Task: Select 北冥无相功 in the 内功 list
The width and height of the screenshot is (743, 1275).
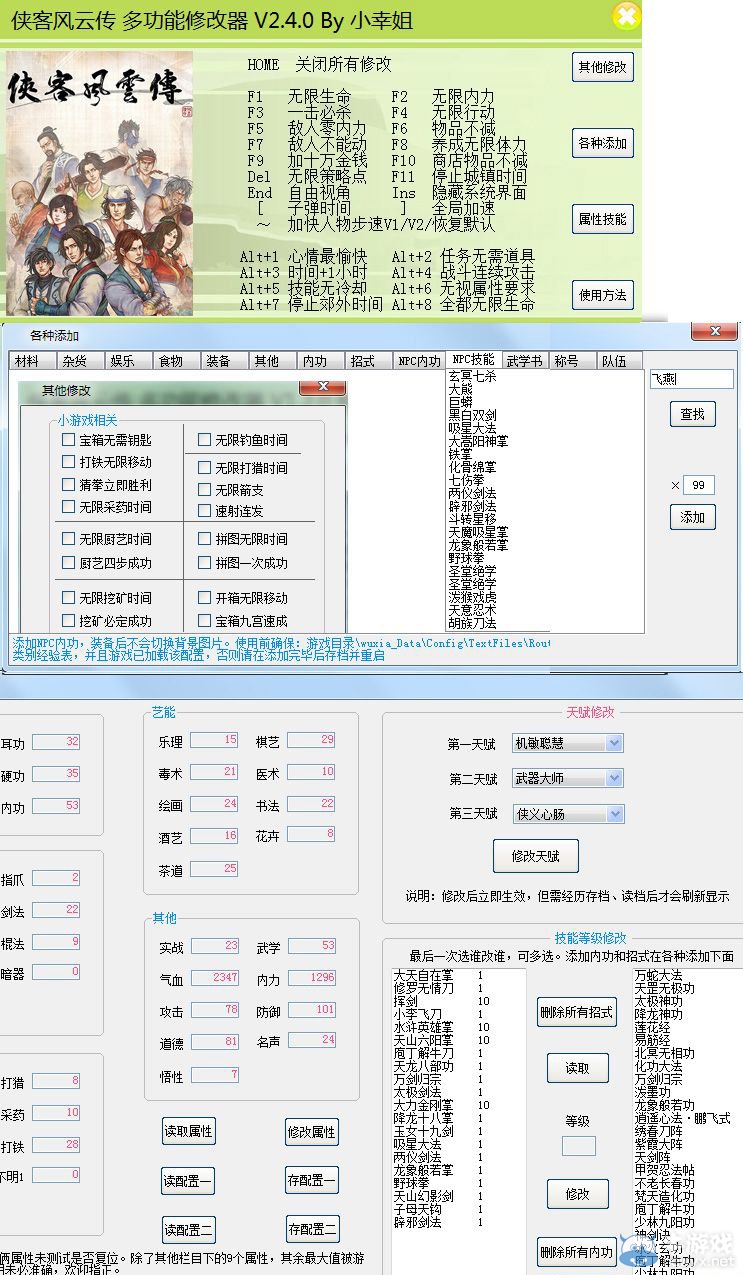Action: click(664, 1054)
